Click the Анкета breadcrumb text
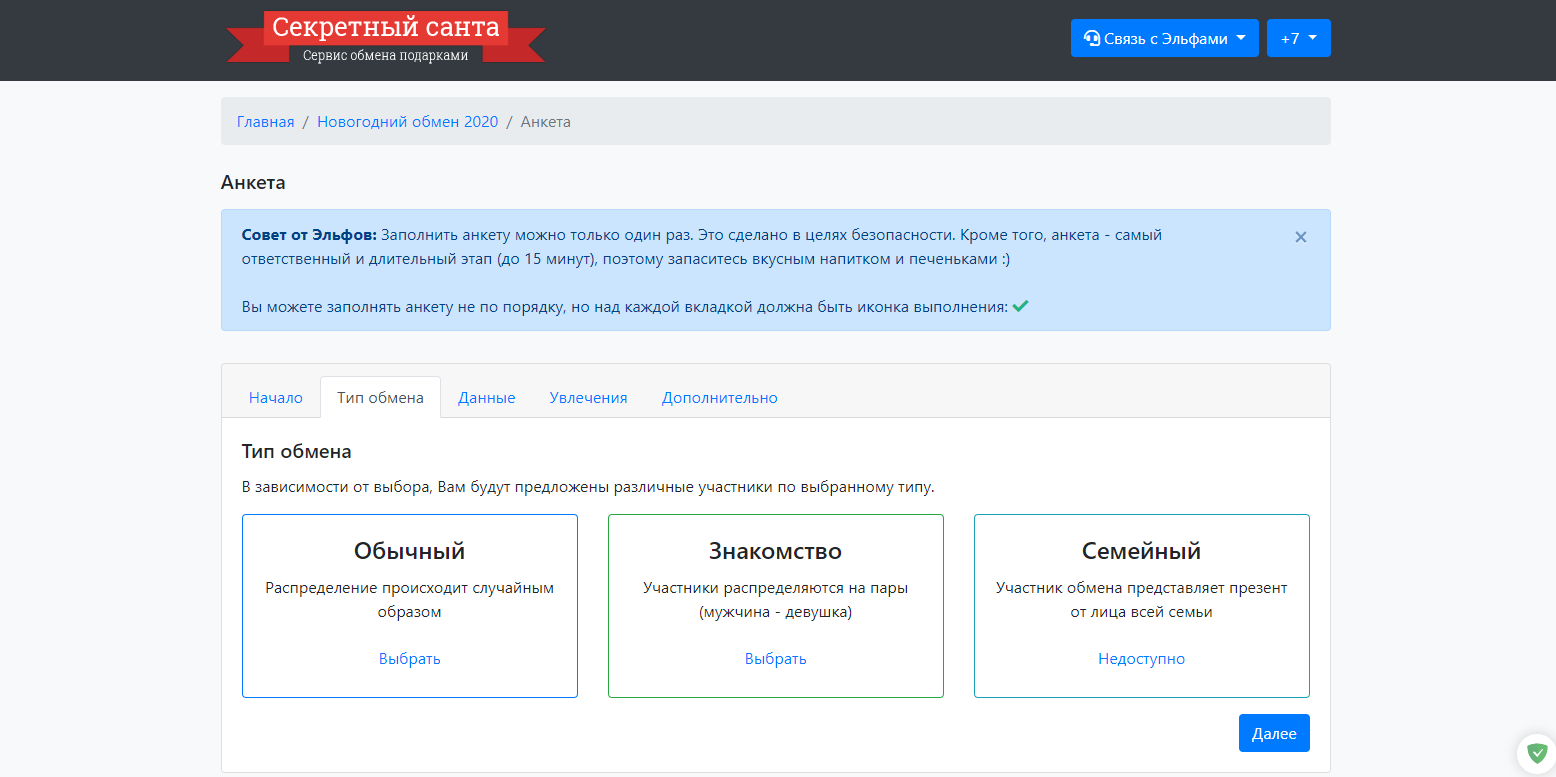 (x=546, y=121)
